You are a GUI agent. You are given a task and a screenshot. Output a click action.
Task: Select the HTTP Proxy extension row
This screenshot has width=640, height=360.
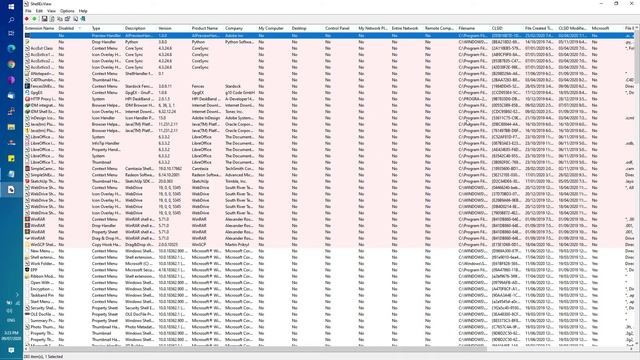pyautogui.click(x=329, y=99)
